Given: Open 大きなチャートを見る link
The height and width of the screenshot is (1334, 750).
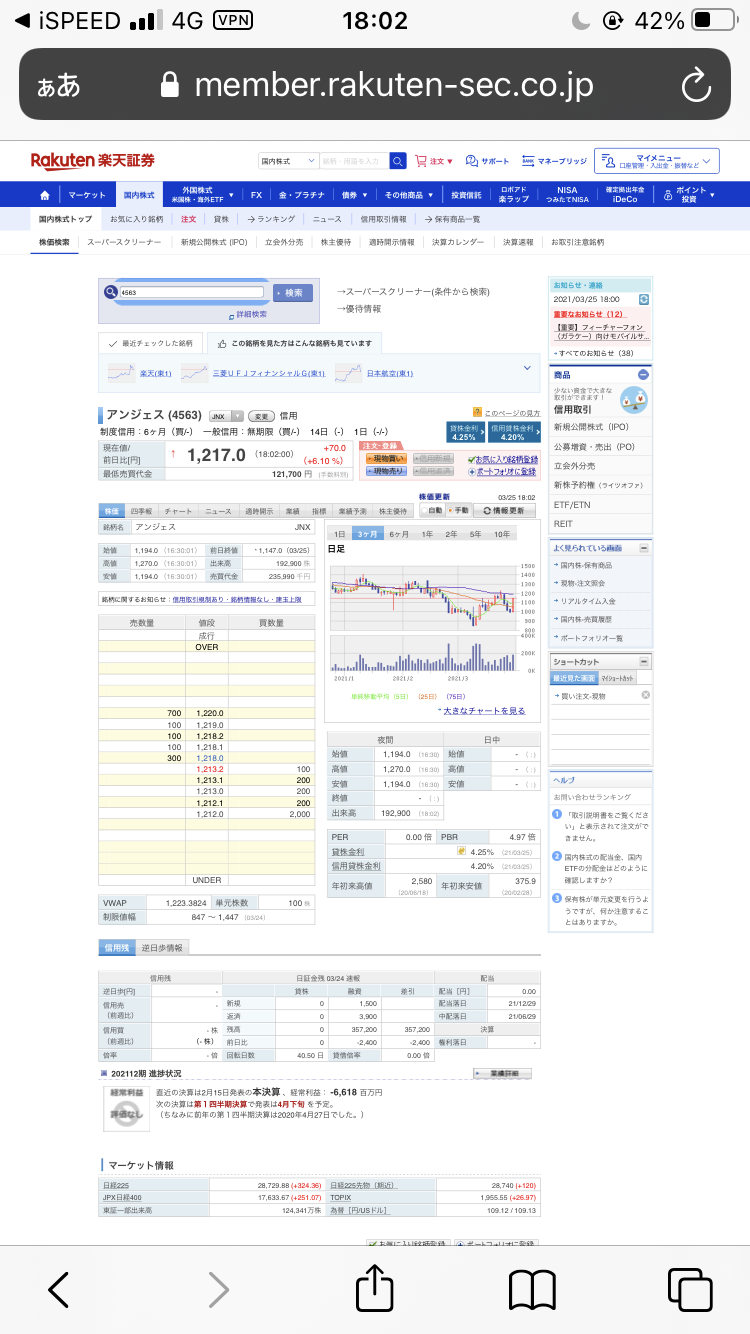Looking at the screenshot, I should [x=484, y=710].
